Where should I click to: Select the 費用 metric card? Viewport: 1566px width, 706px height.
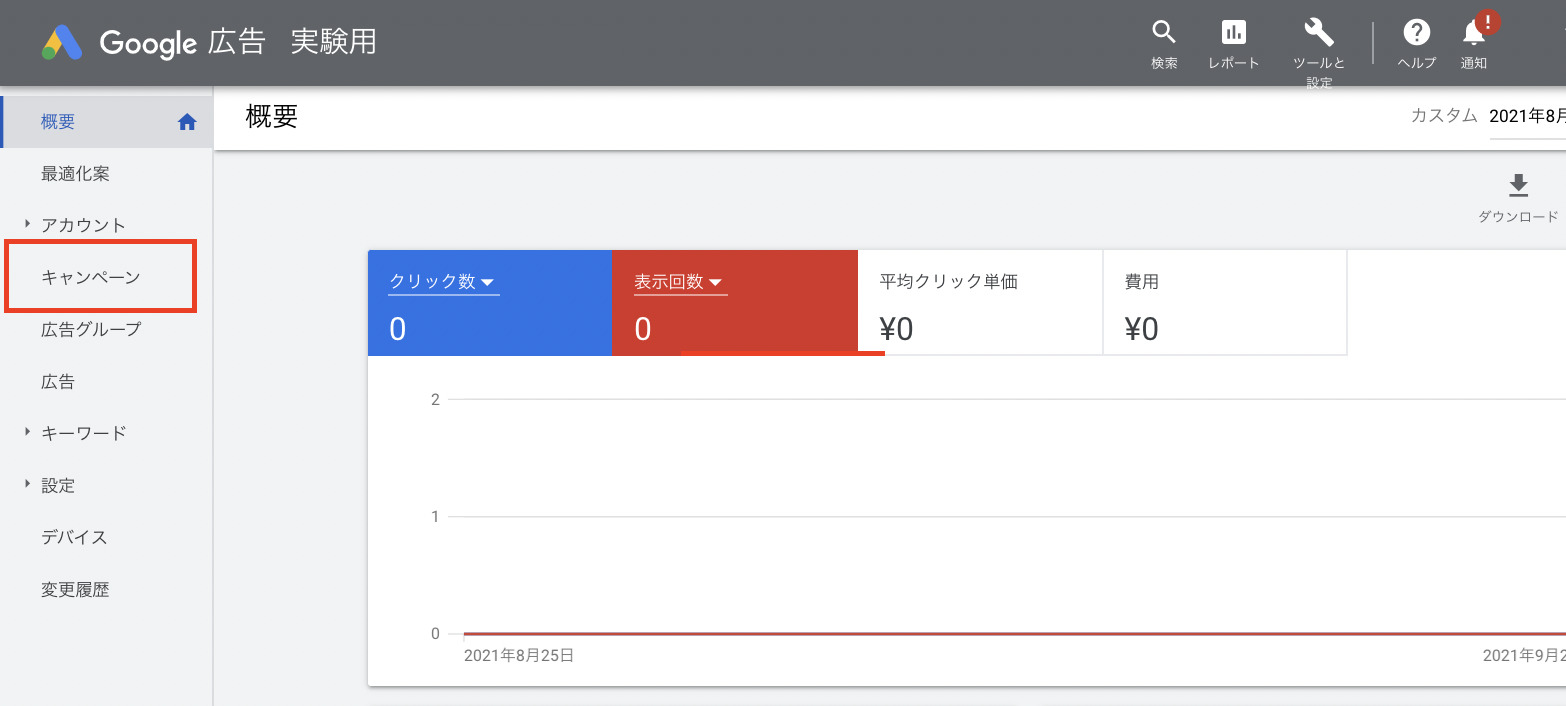[x=1224, y=303]
